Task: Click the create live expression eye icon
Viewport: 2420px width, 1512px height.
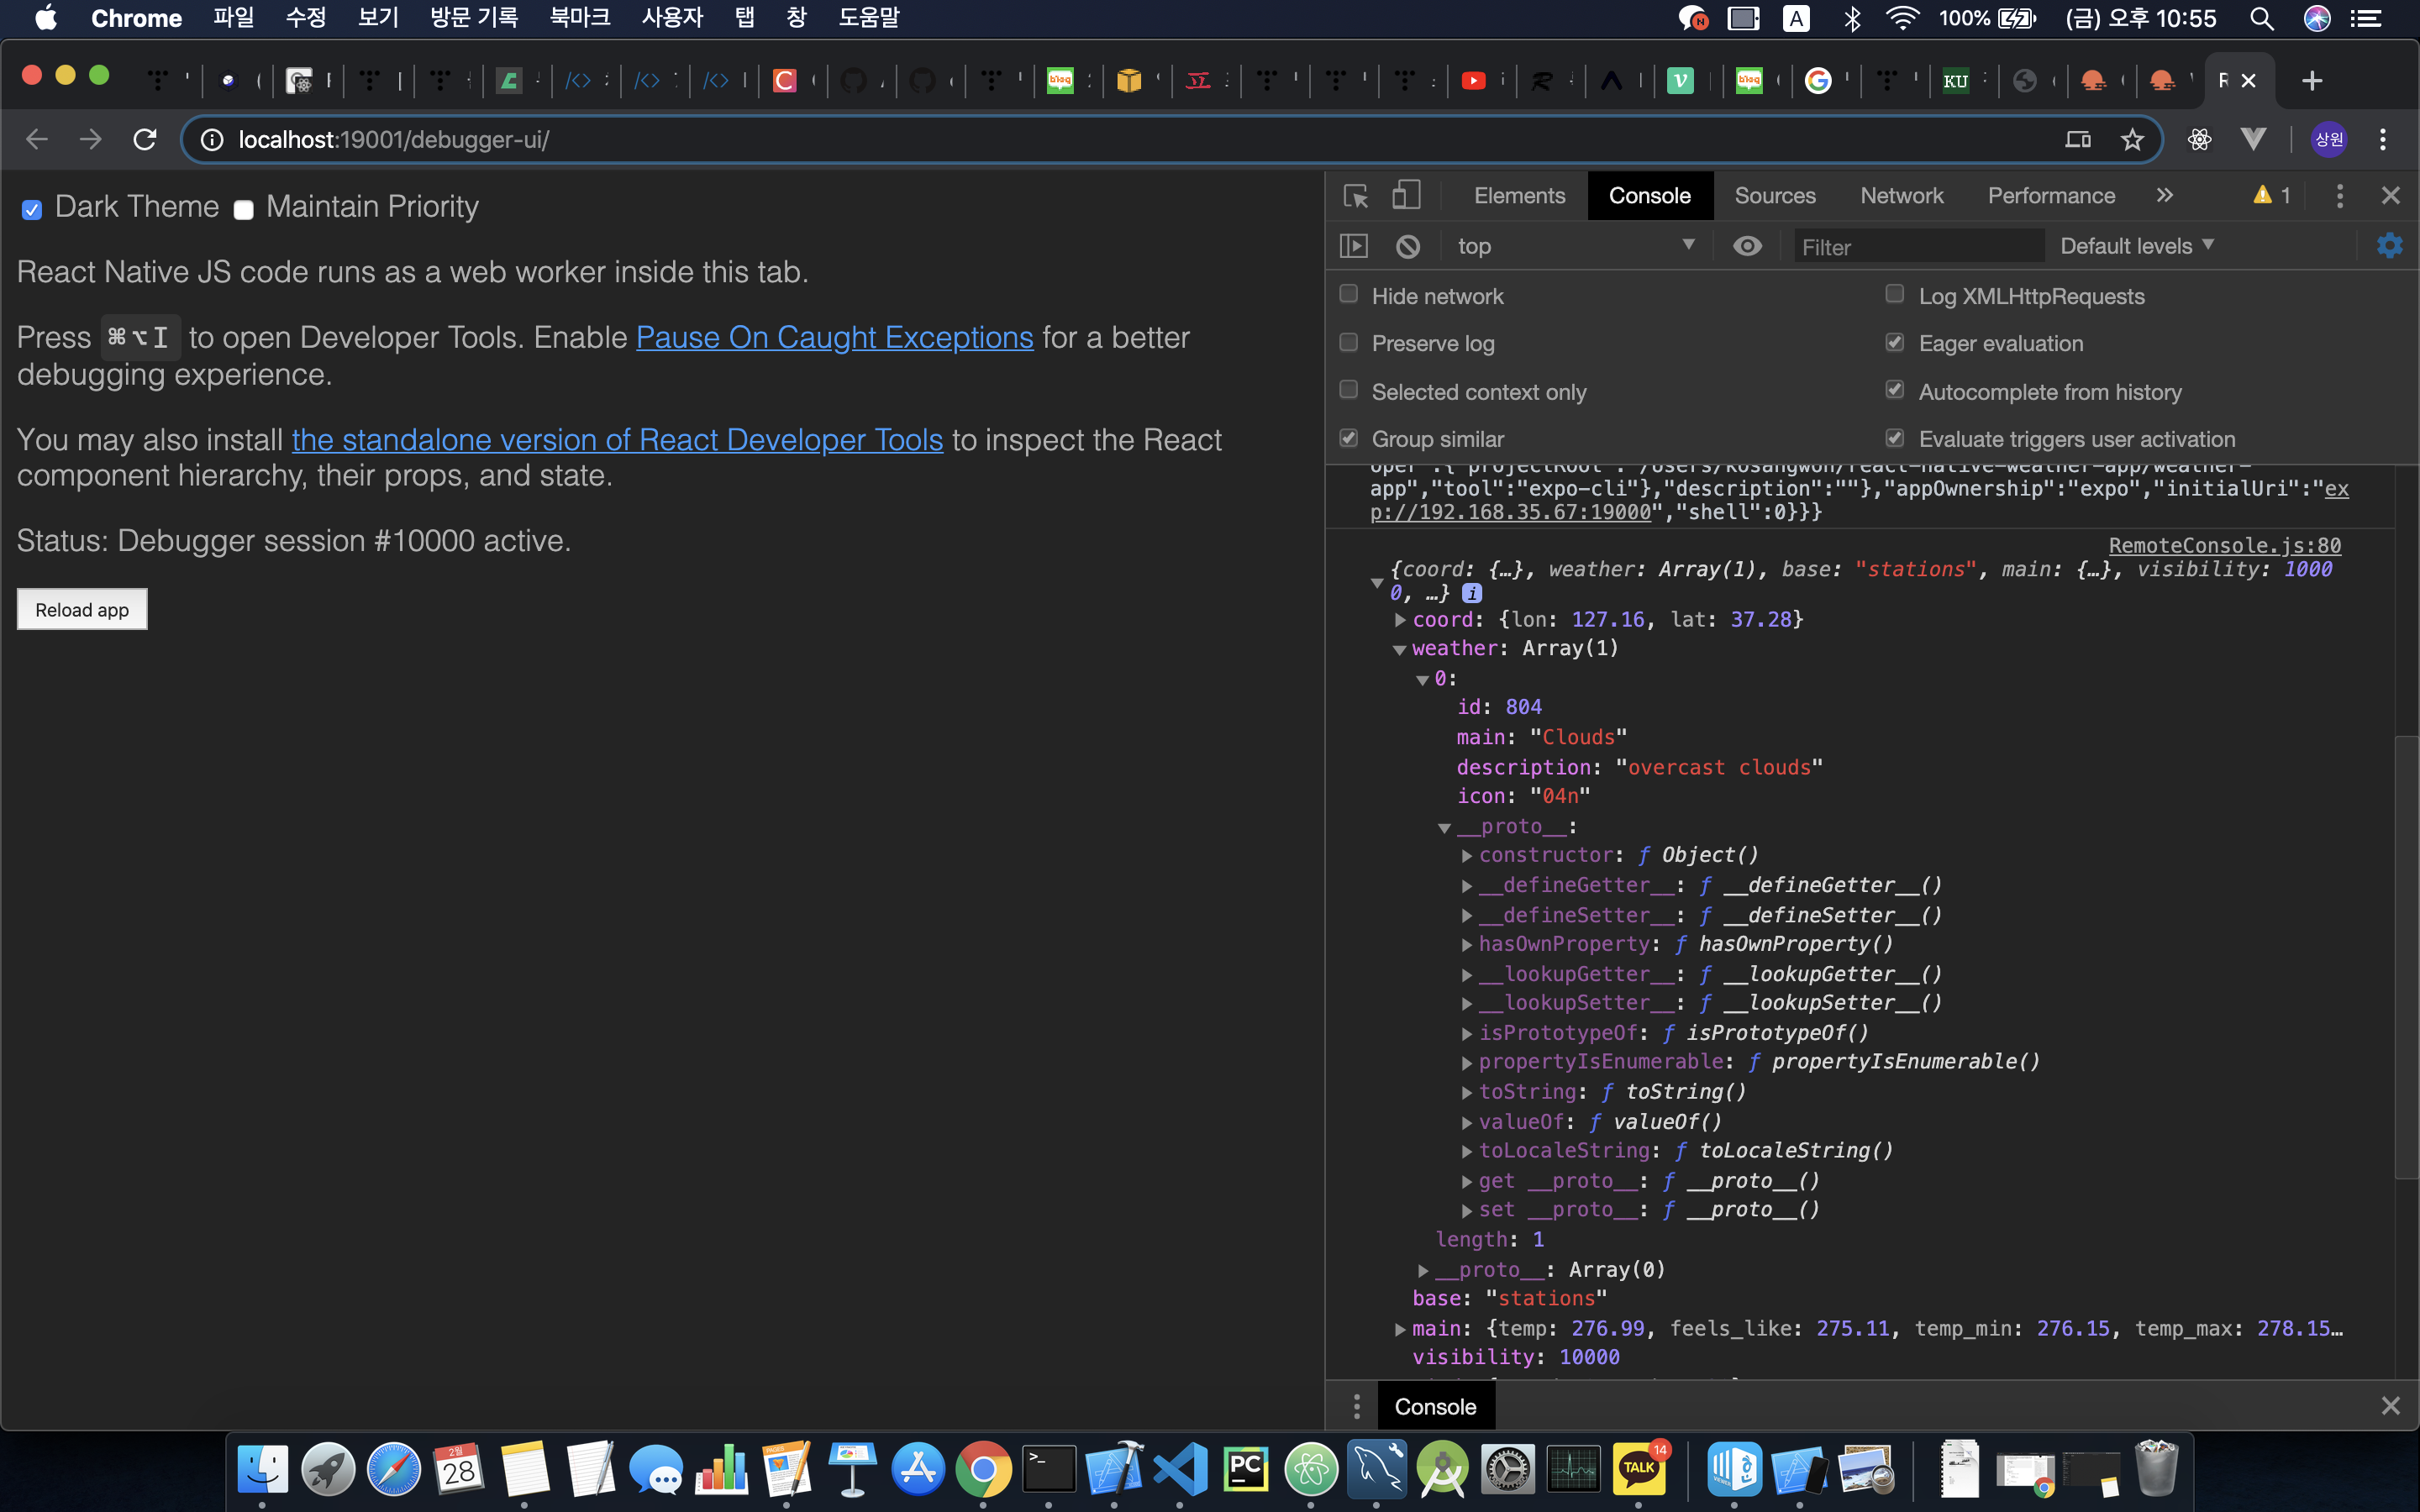Action: point(1747,246)
